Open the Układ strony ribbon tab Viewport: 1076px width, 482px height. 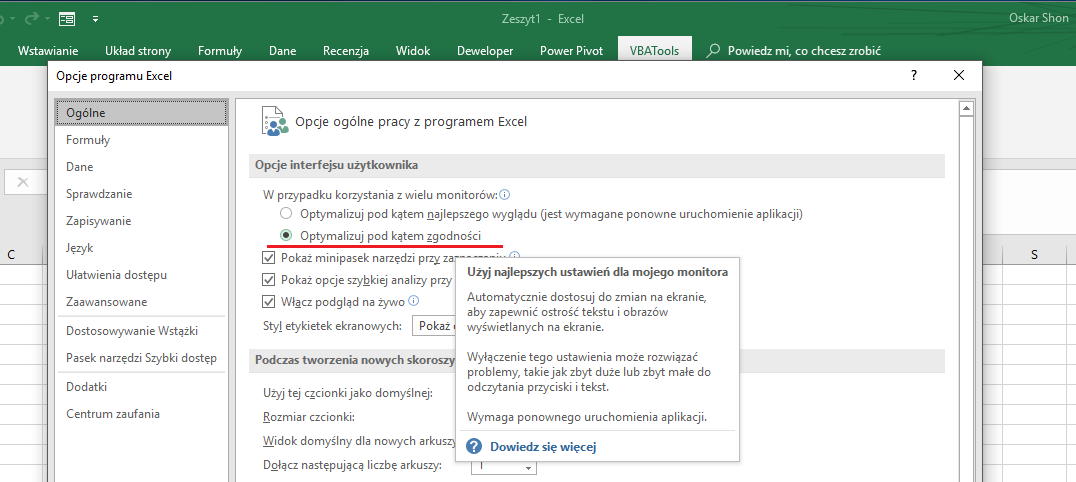138,50
